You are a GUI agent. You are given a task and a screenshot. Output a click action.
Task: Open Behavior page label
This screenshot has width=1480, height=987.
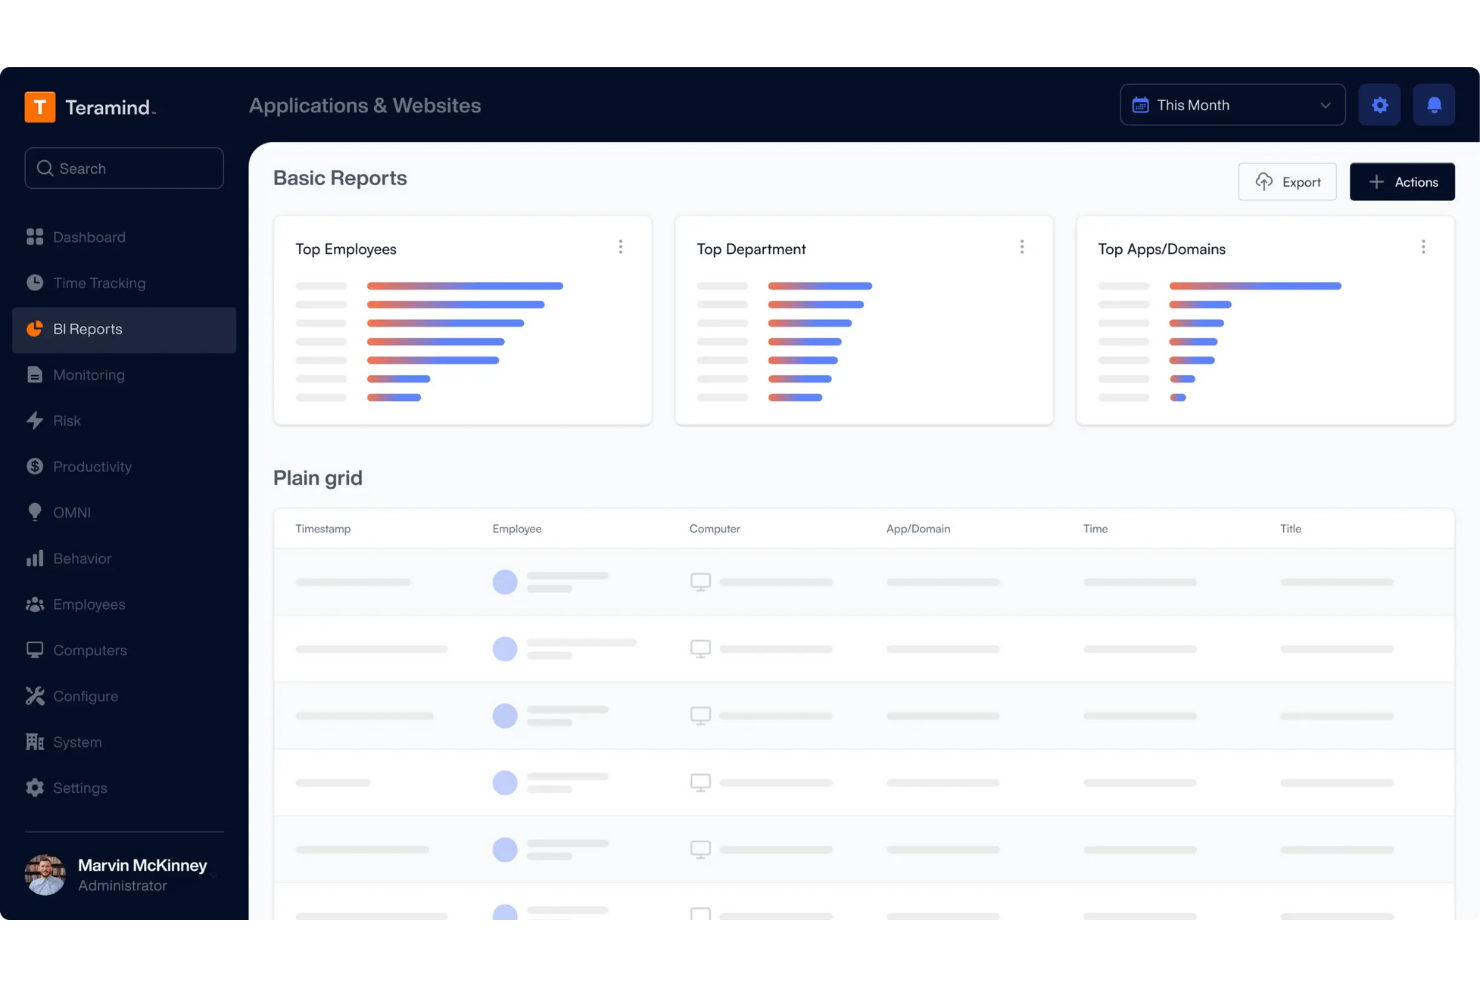point(82,559)
